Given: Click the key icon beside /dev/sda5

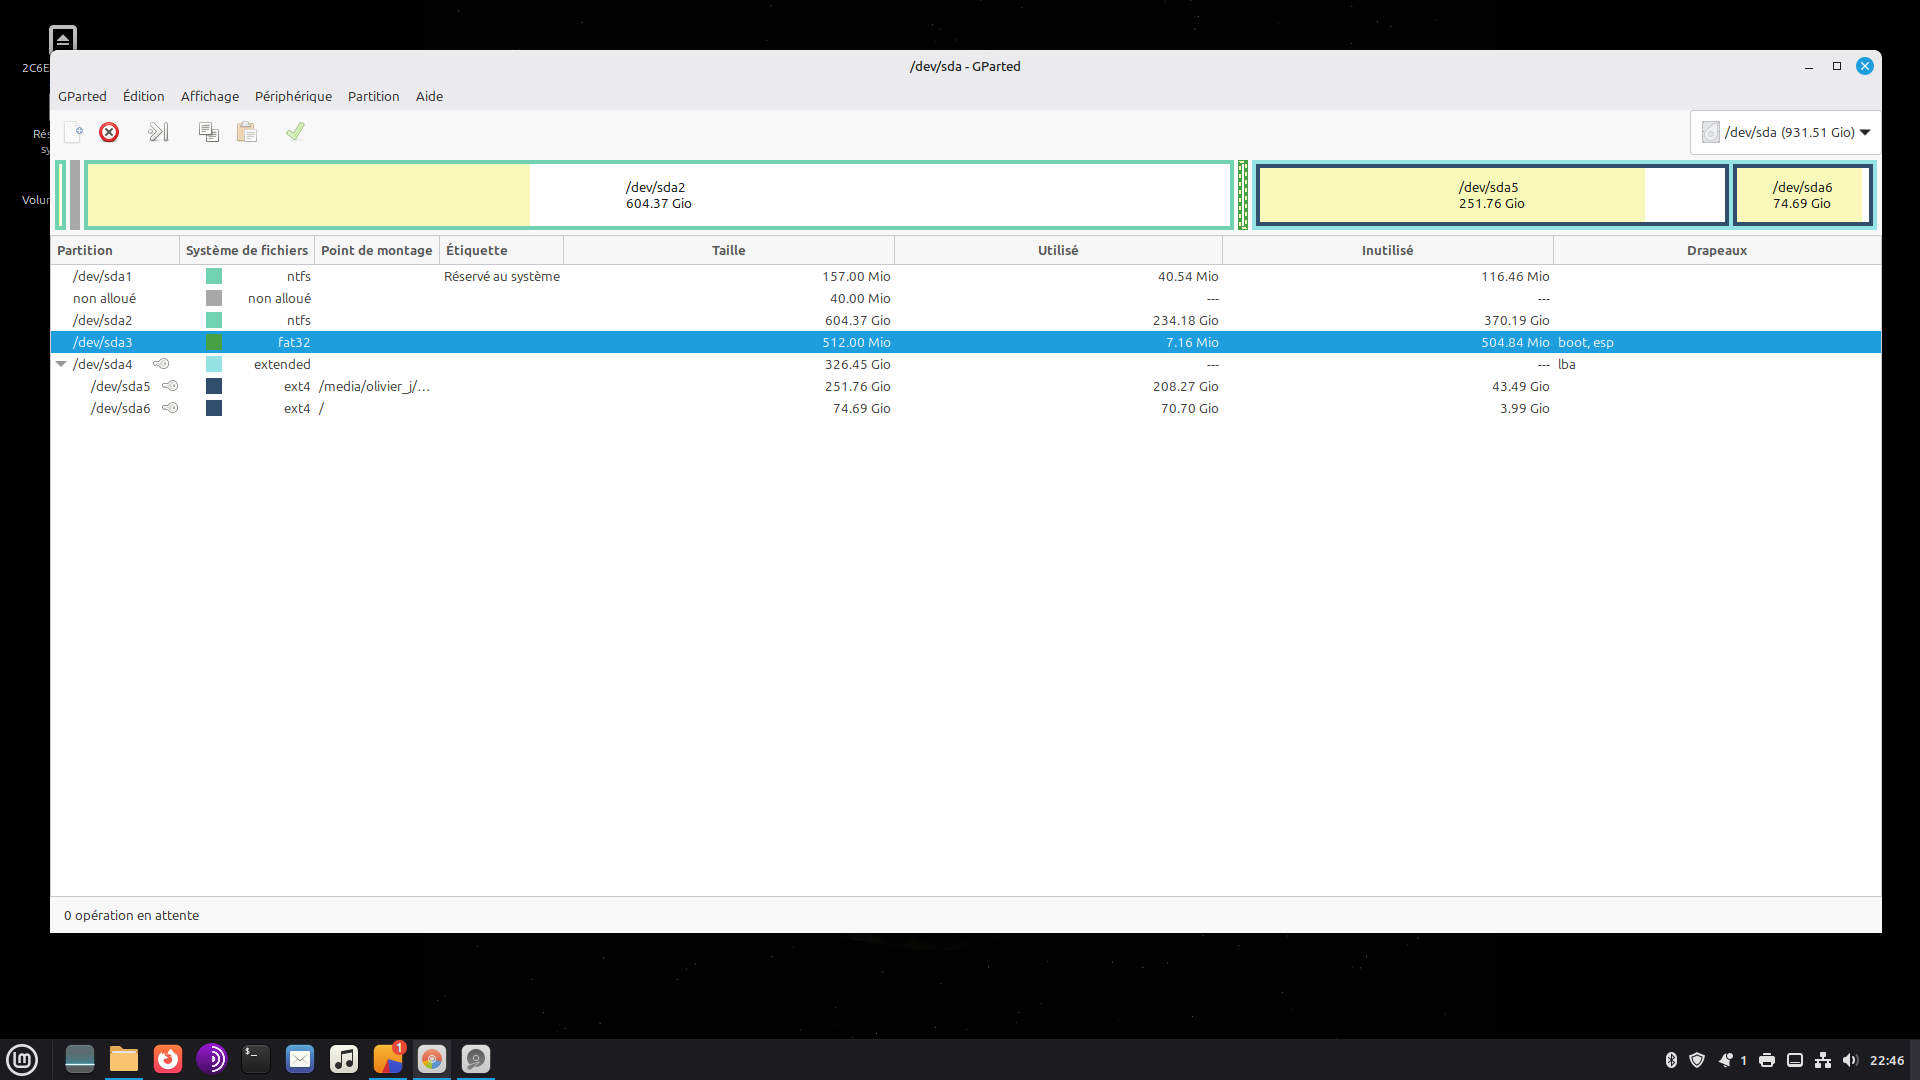Looking at the screenshot, I should (170, 386).
